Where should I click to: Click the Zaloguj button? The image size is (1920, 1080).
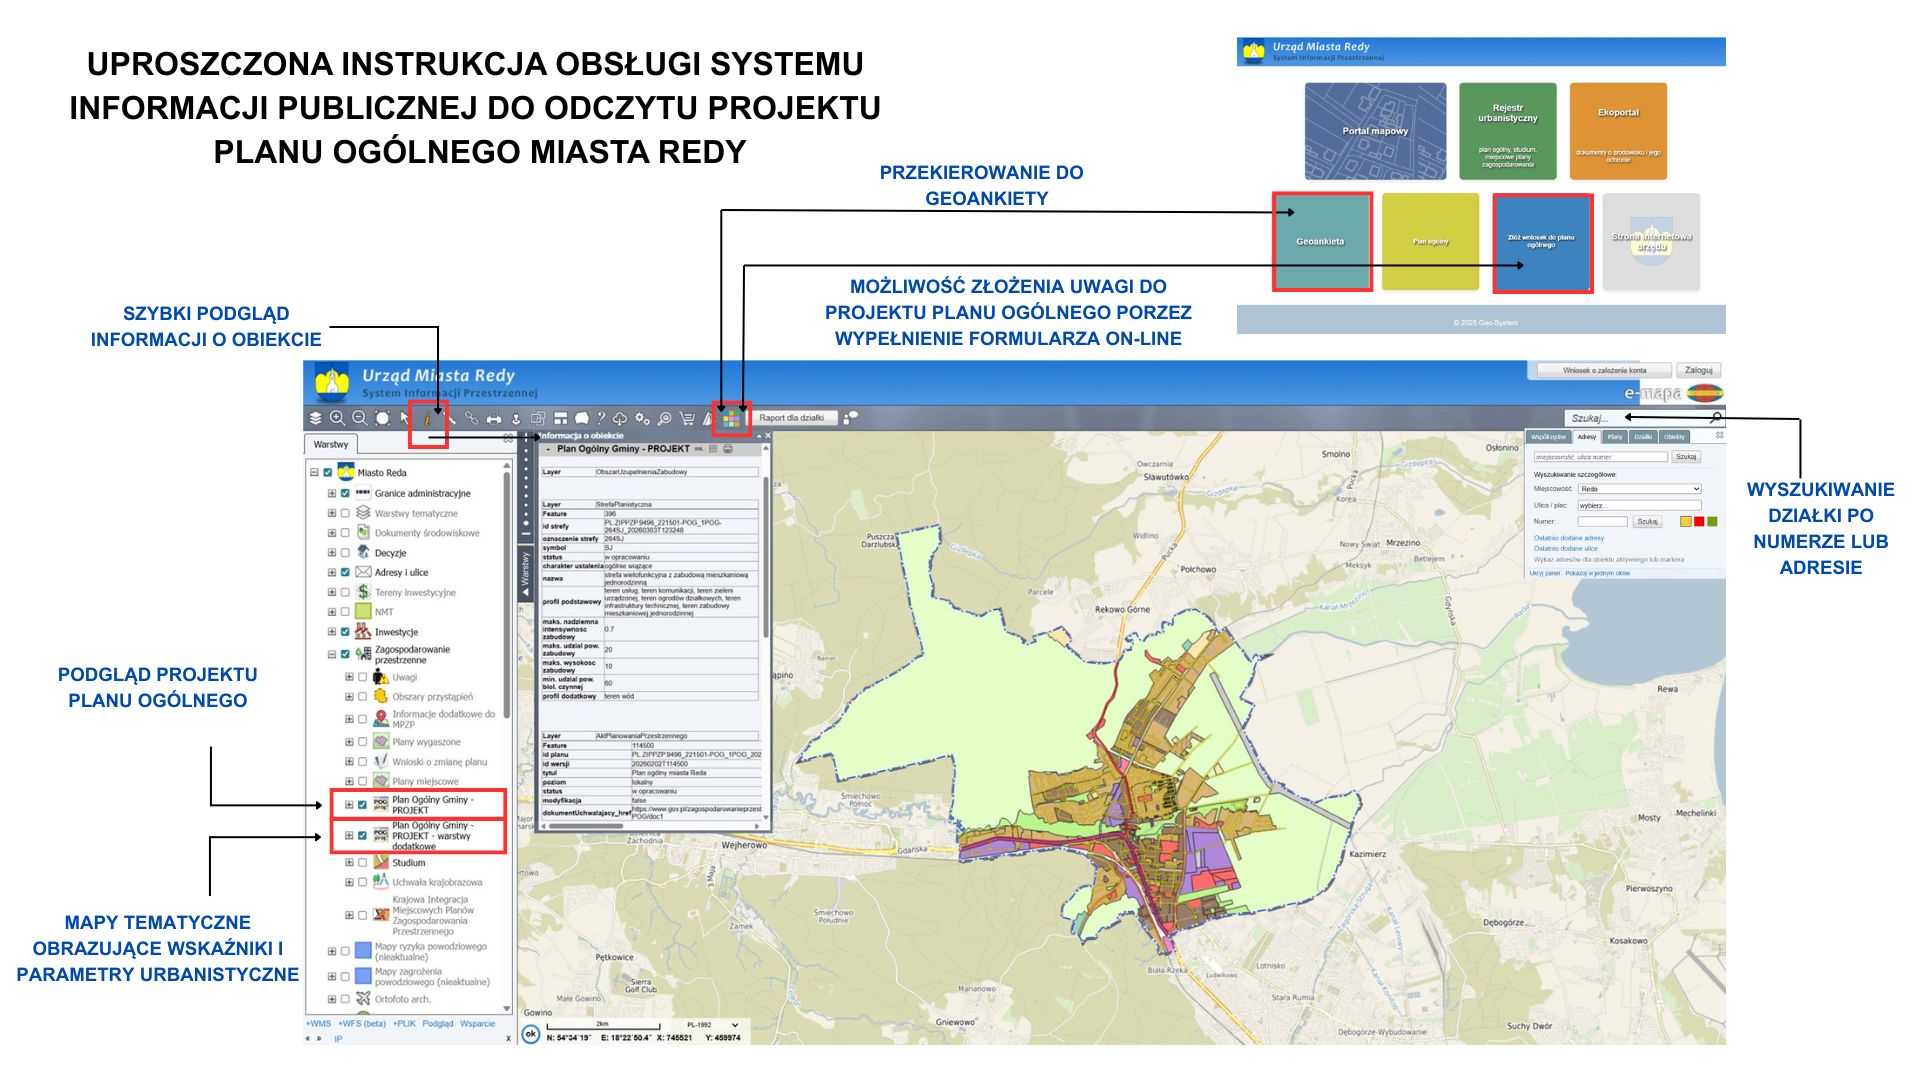1698,370
